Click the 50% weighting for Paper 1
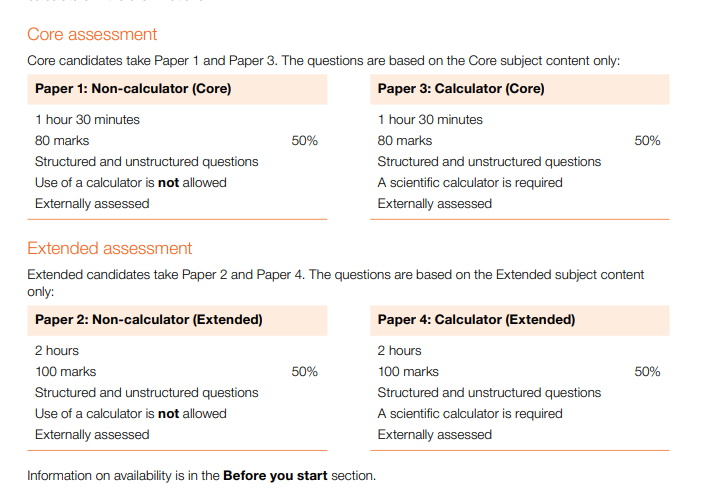The image size is (706, 504). (x=305, y=141)
